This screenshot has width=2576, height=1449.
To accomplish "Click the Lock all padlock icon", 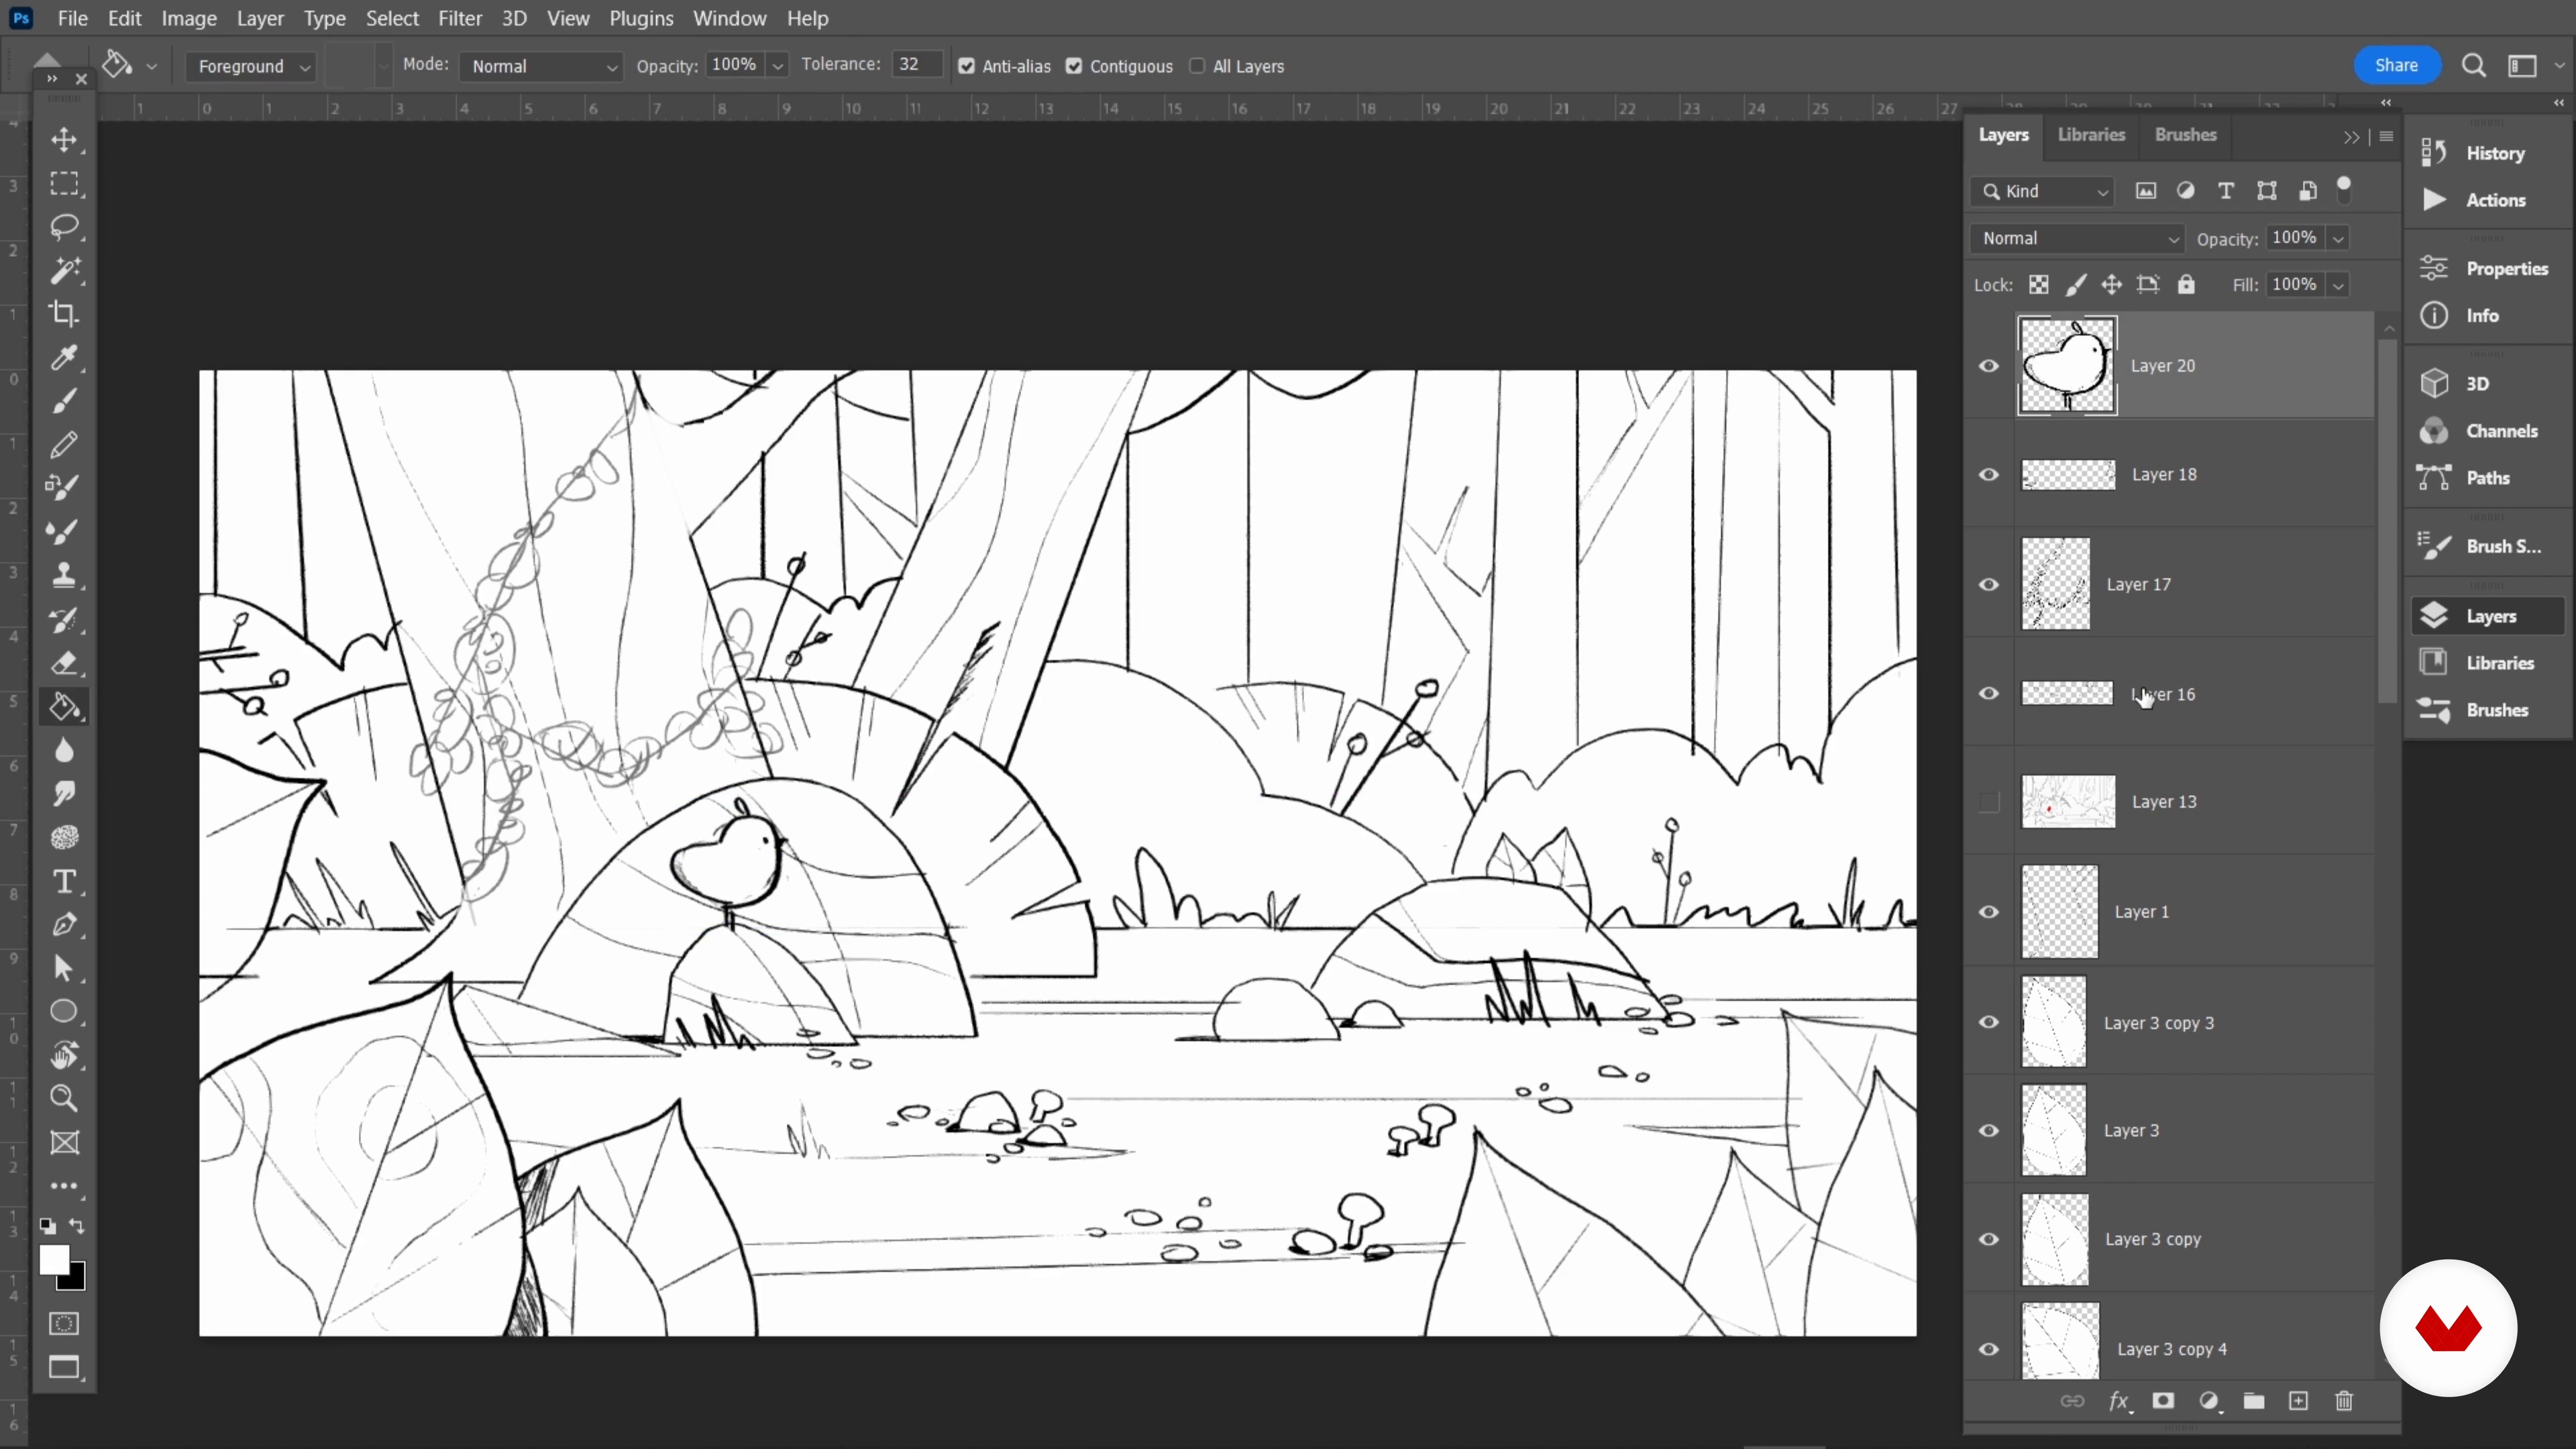I will tap(2186, 285).
